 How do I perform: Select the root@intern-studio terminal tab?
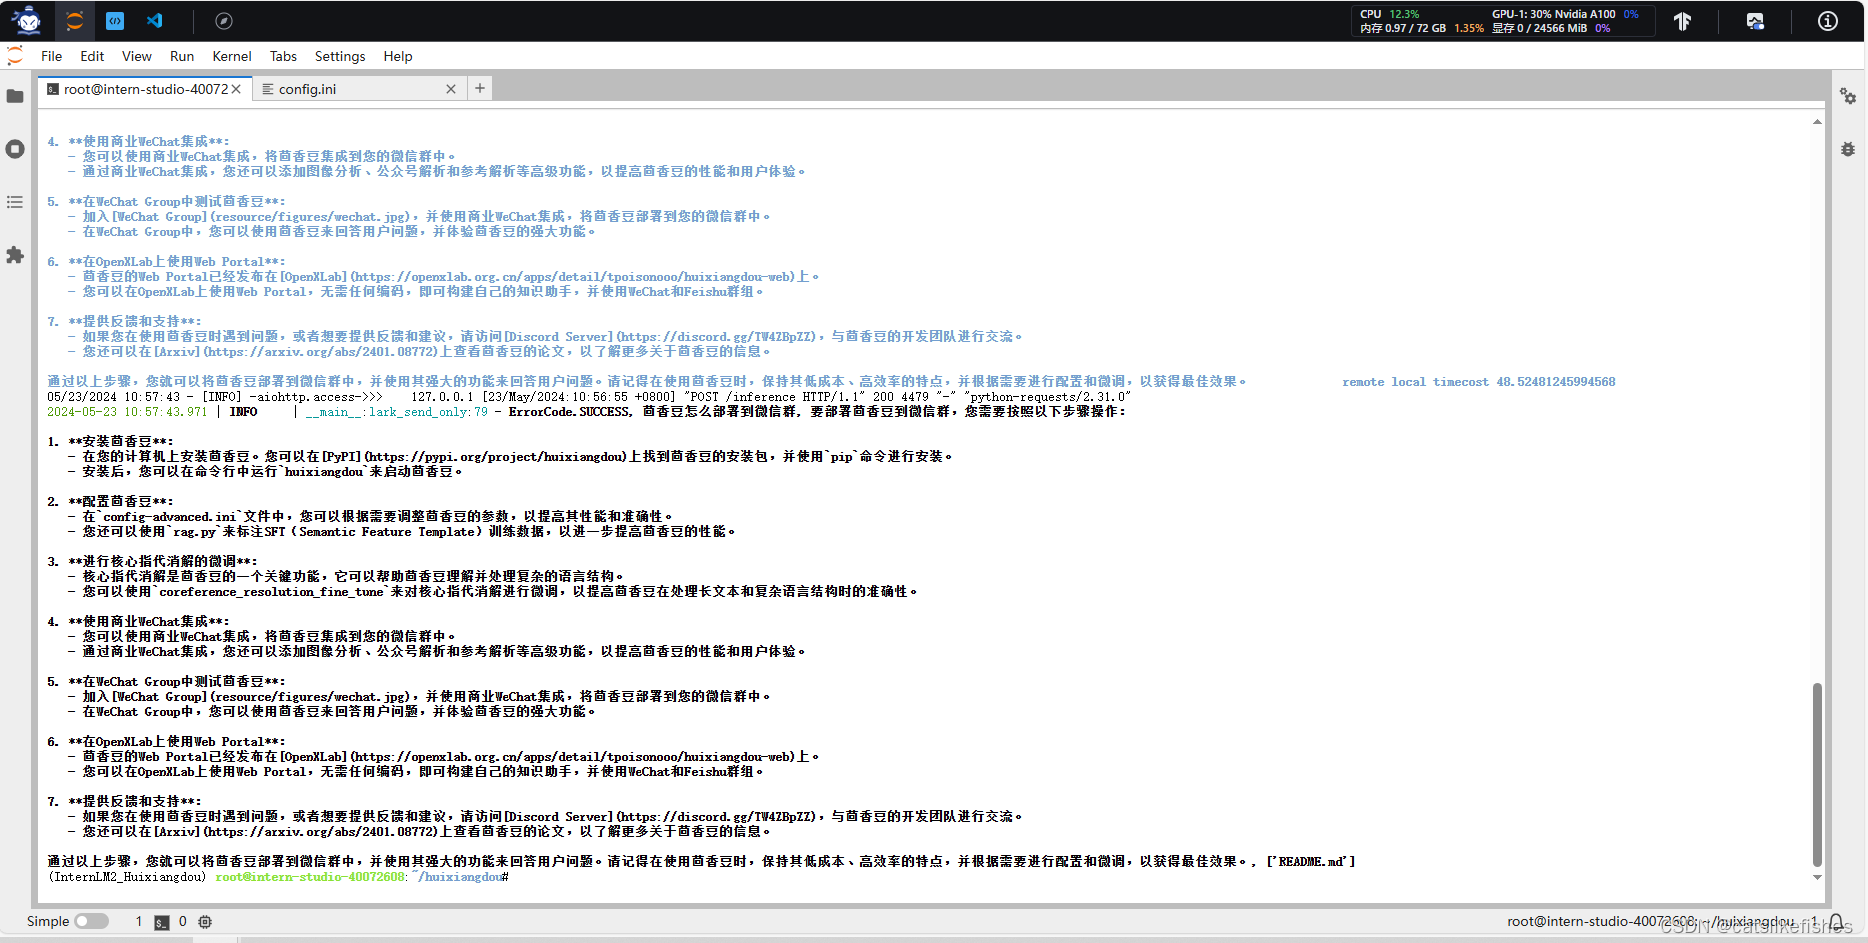(x=146, y=89)
